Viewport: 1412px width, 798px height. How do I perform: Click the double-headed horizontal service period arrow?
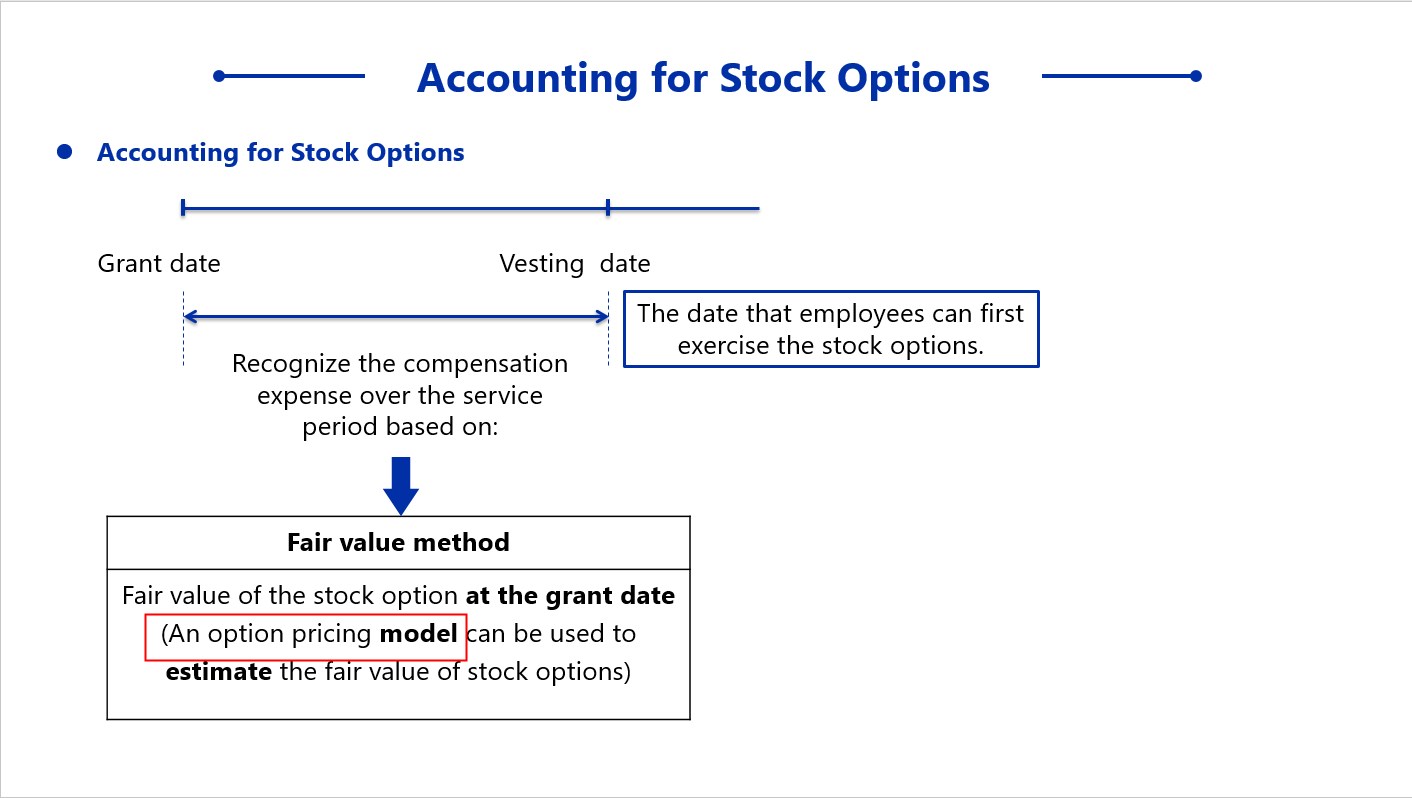tap(396, 317)
